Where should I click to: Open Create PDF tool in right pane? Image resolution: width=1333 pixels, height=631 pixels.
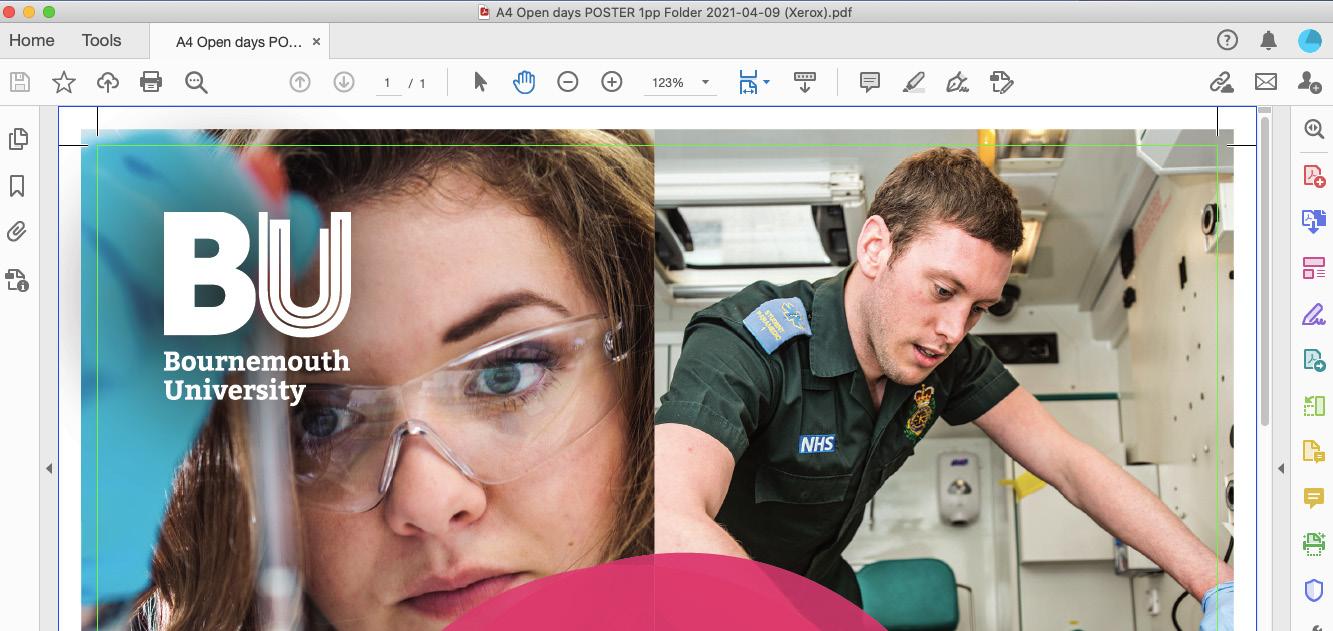pos(1314,175)
